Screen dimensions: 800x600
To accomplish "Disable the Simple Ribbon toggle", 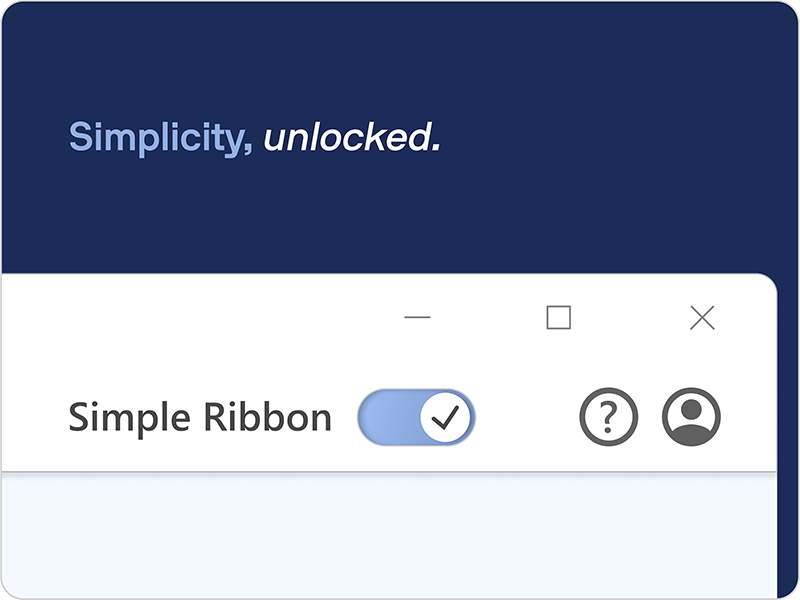I will pos(415,417).
